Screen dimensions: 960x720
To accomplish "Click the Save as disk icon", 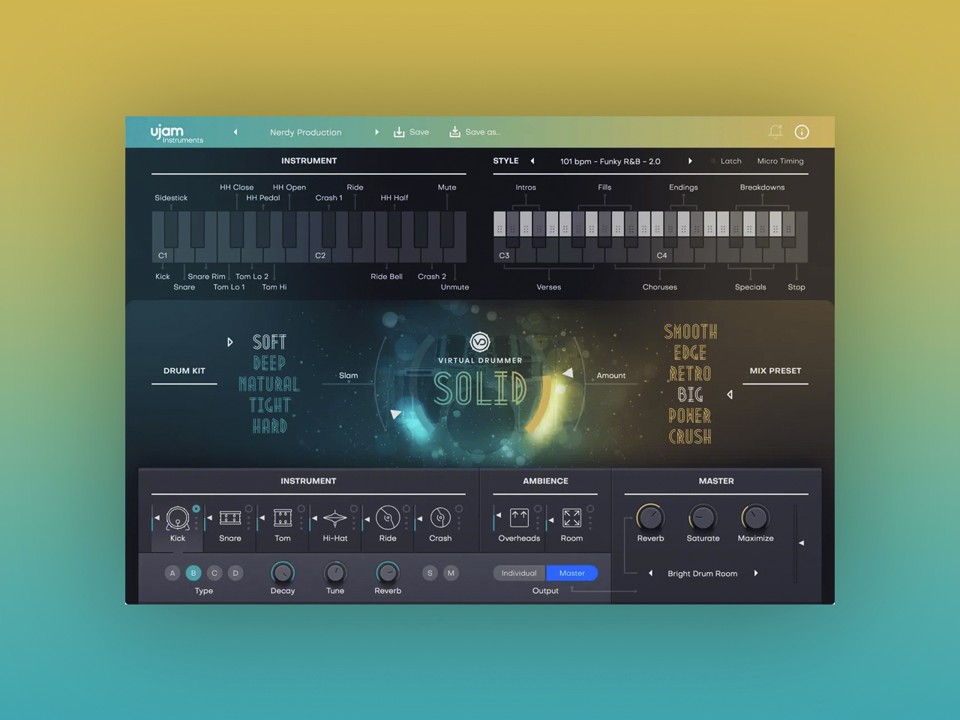I will 455,132.
